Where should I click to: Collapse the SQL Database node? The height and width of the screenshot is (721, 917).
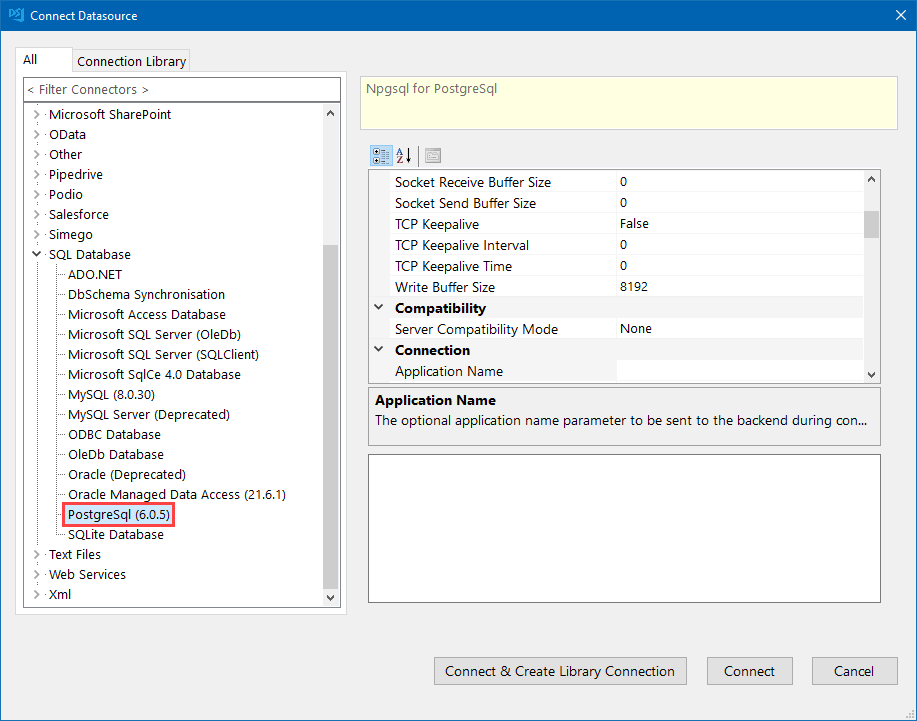click(37, 254)
